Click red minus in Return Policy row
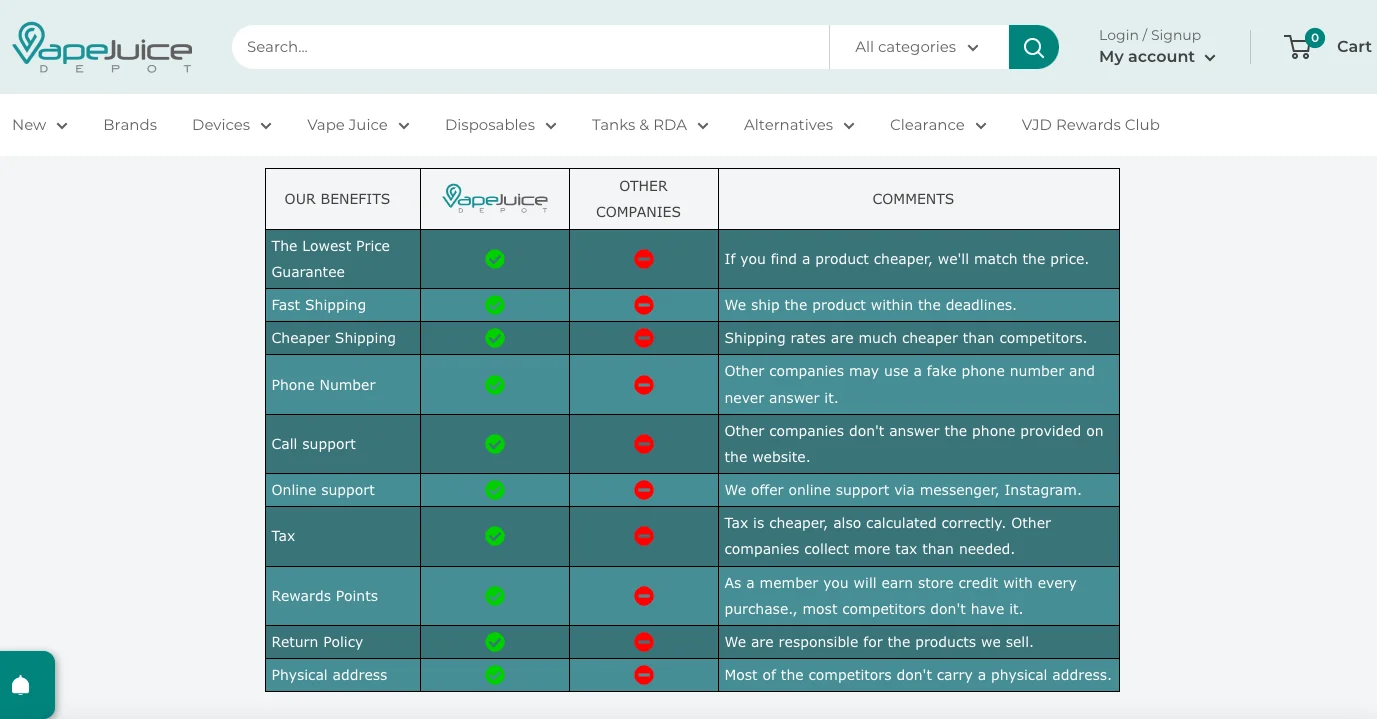Image resolution: width=1377 pixels, height=719 pixels. coord(644,642)
